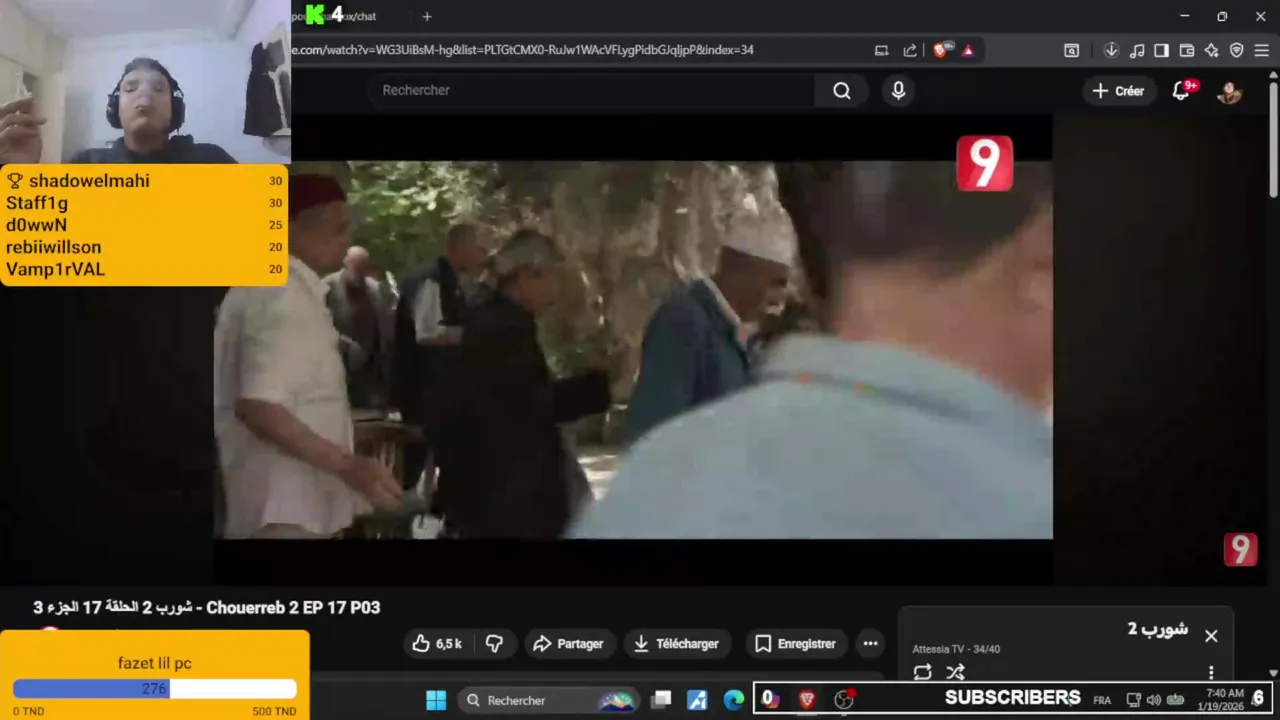Open the Brave browser taskbar icon
Image resolution: width=1280 pixels, height=720 pixels.
point(806,700)
